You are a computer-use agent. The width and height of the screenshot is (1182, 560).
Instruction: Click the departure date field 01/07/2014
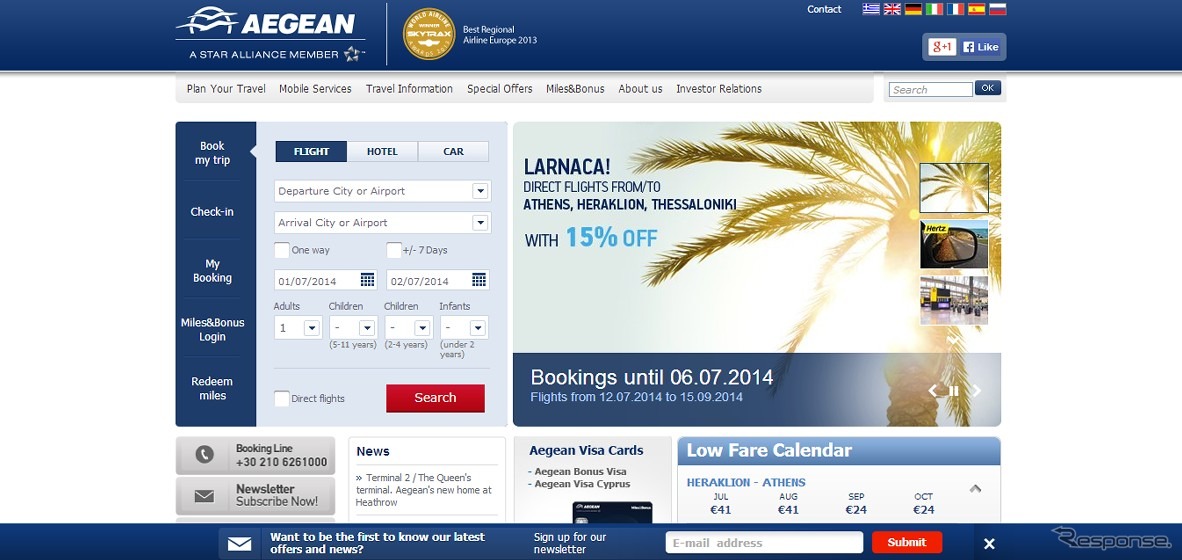coord(326,280)
